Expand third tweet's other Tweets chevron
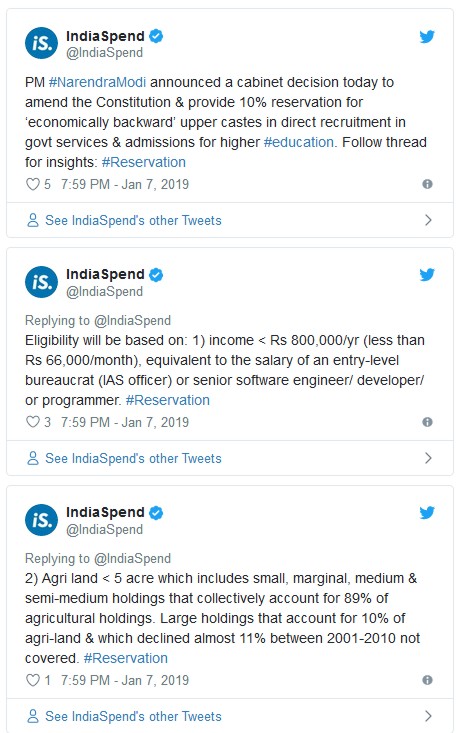Viewport: 462px width, 733px height. click(x=428, y=716)
